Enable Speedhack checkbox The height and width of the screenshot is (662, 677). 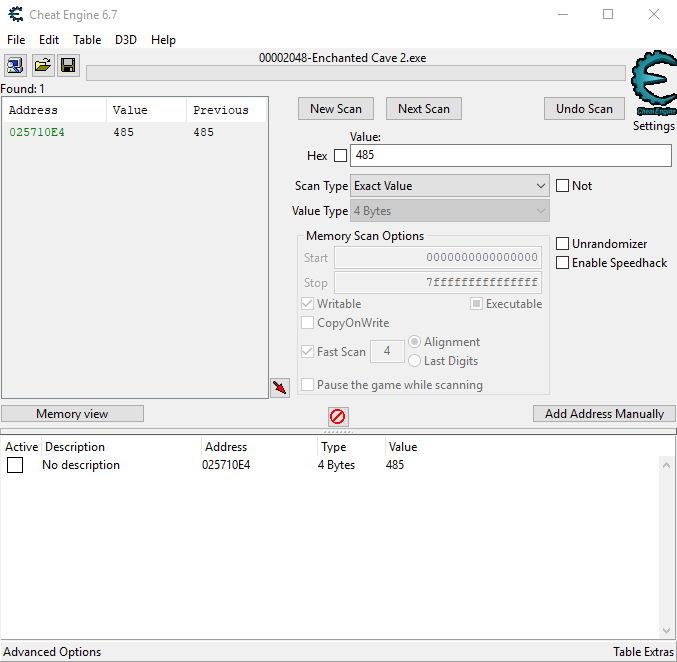click(x=563, y=263)
